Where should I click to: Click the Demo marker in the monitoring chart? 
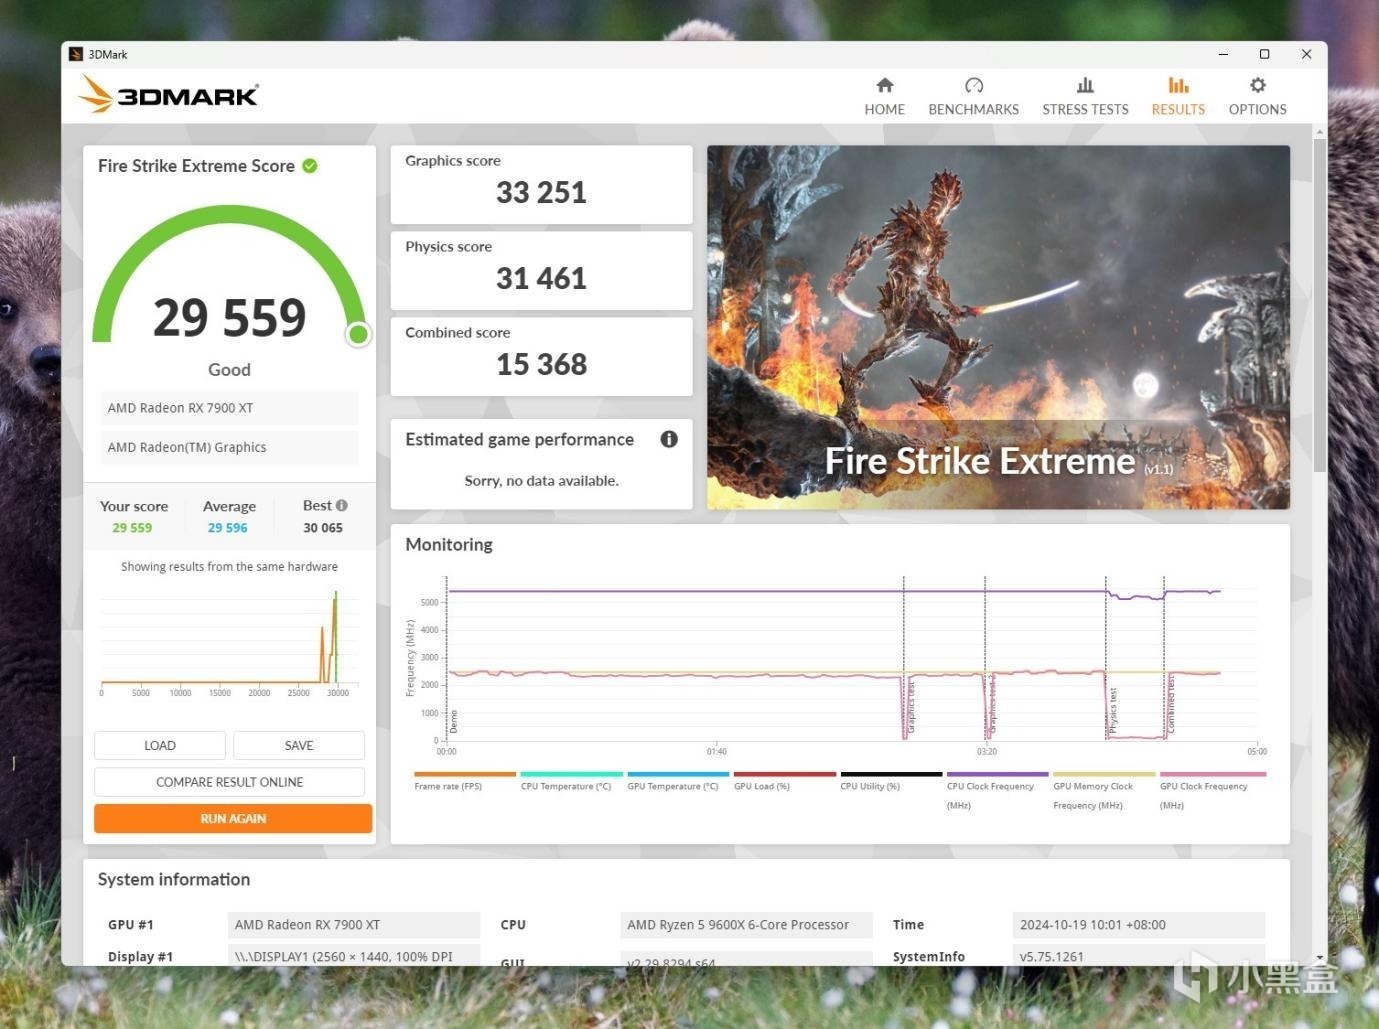tap(453, 721)
